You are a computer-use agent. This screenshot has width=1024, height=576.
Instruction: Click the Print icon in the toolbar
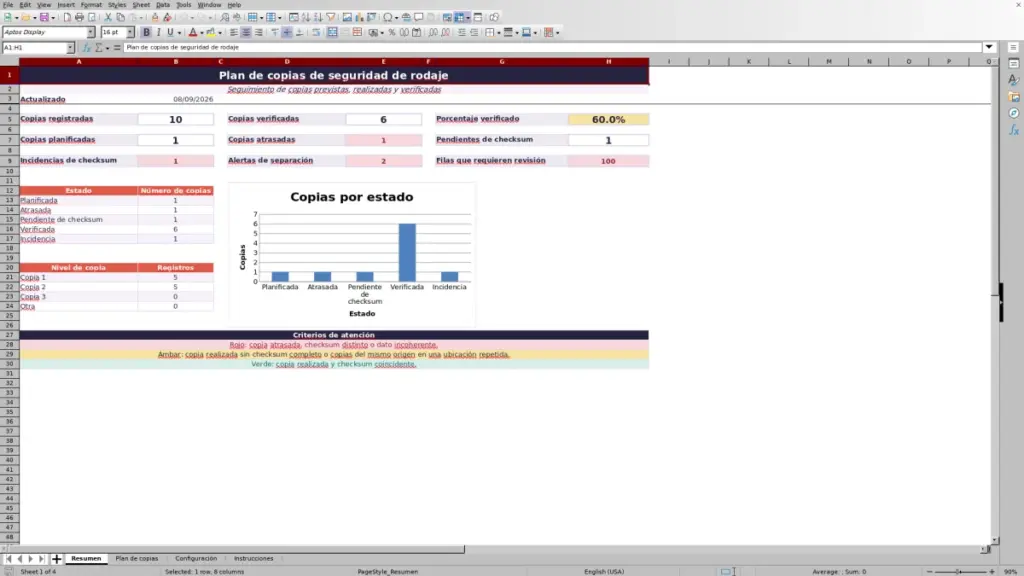click(79, 17)
